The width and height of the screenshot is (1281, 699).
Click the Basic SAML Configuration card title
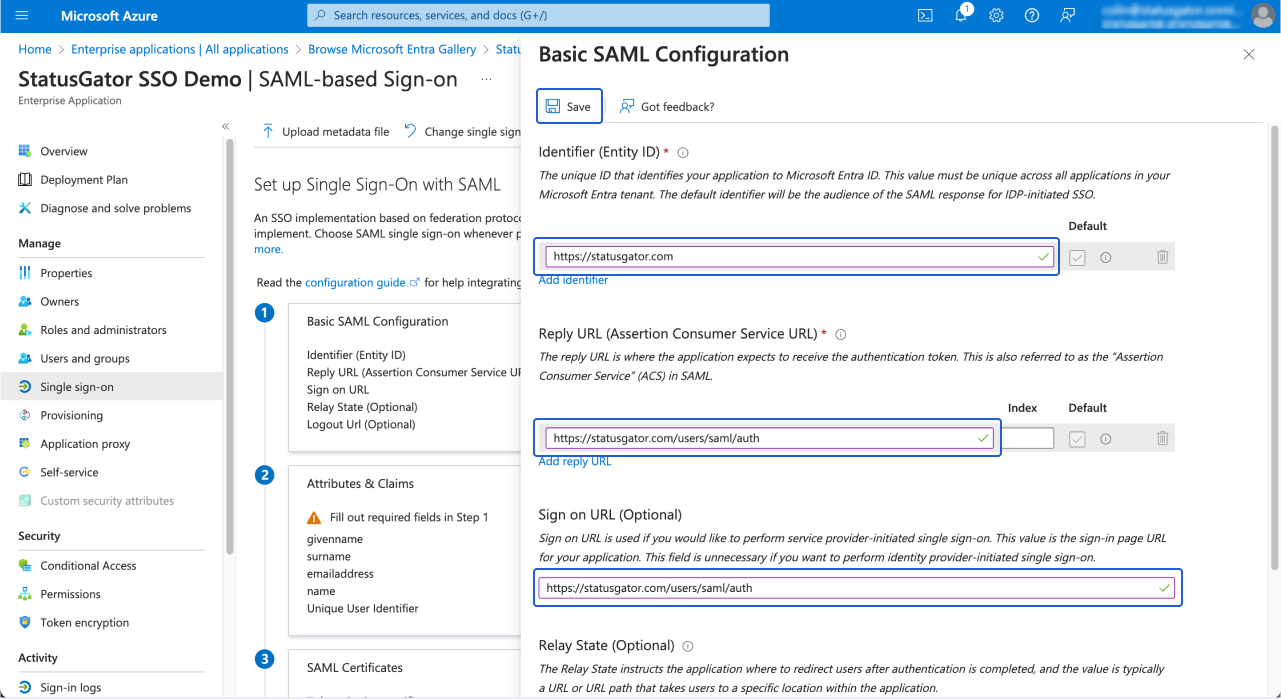point(378,322)
